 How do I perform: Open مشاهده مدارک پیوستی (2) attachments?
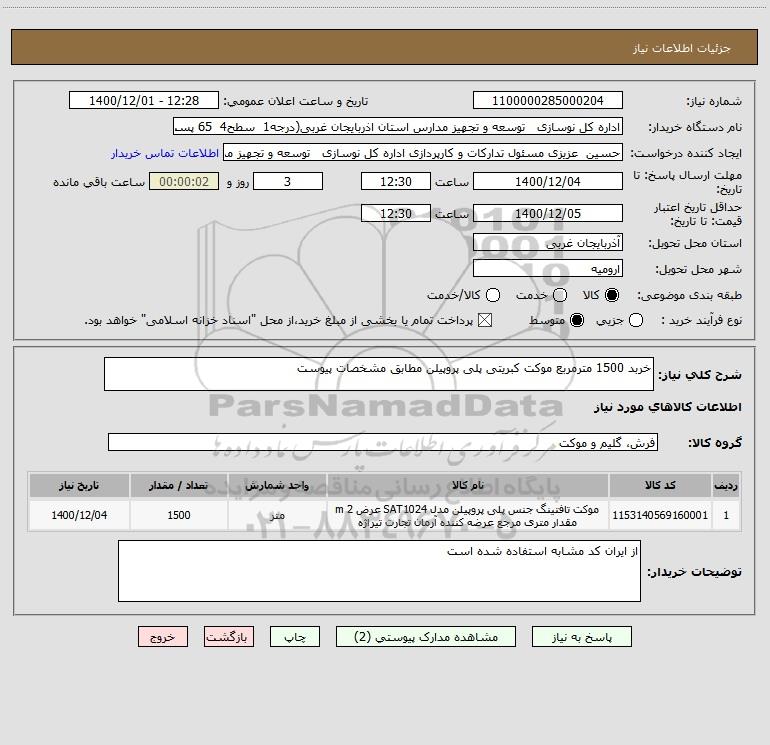(426, 636)
